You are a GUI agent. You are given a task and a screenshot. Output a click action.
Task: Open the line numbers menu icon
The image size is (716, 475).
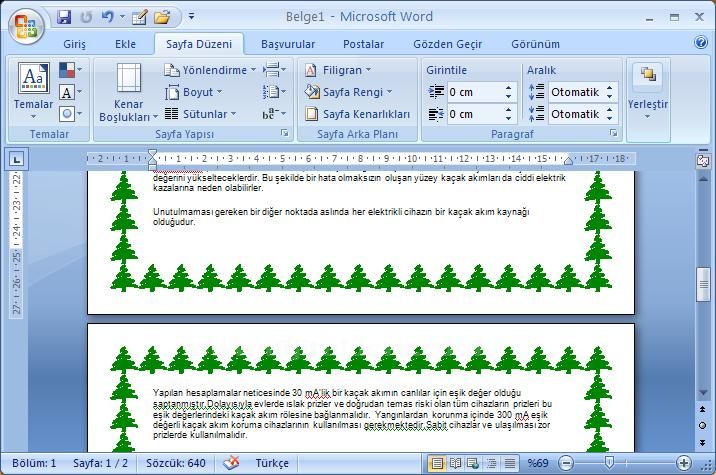point(274,92)
